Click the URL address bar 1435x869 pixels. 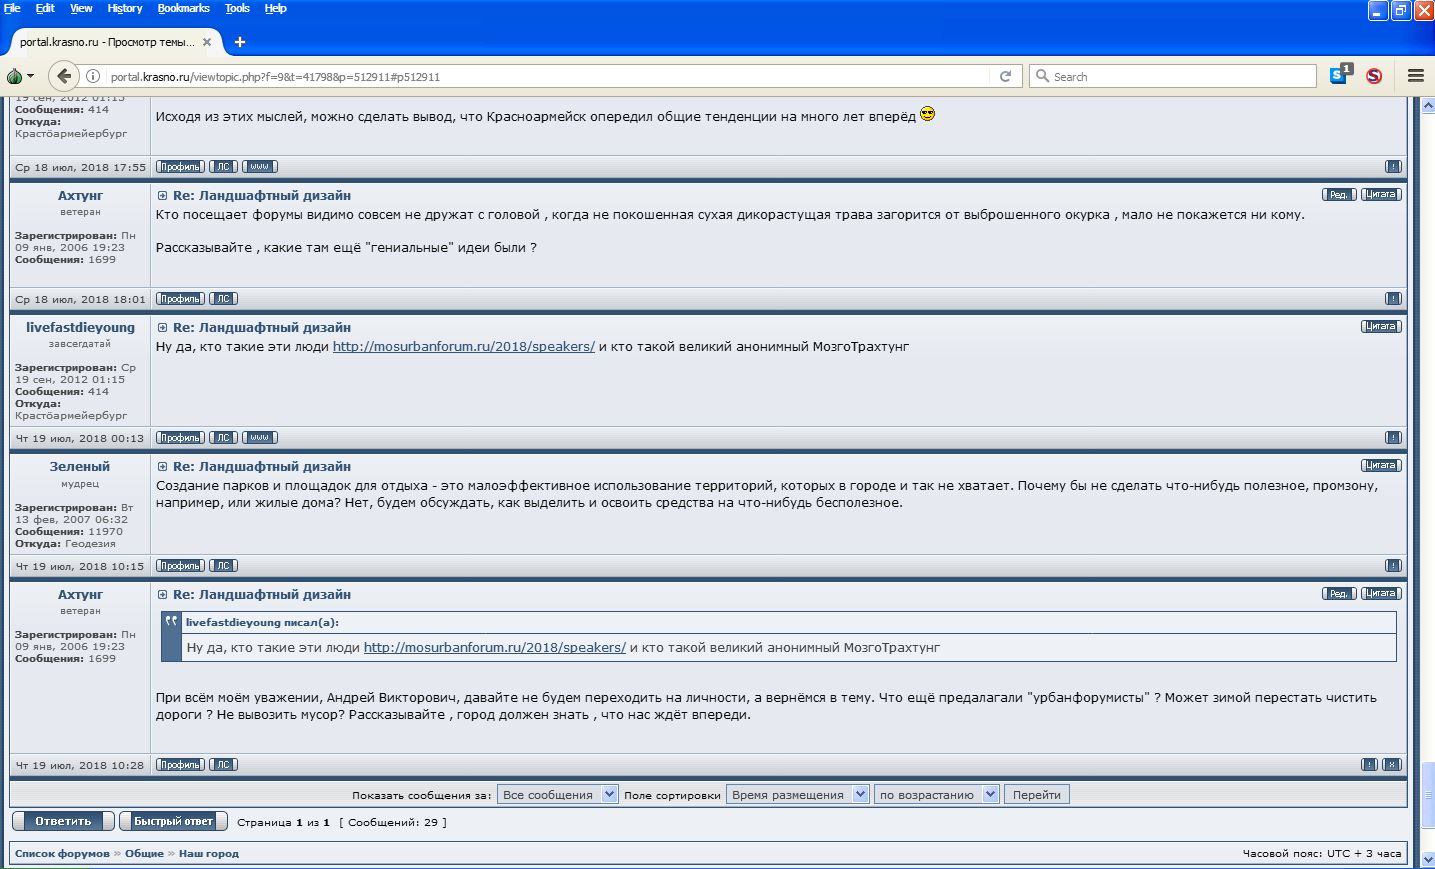pyautogui.click(x=550, y=76)
